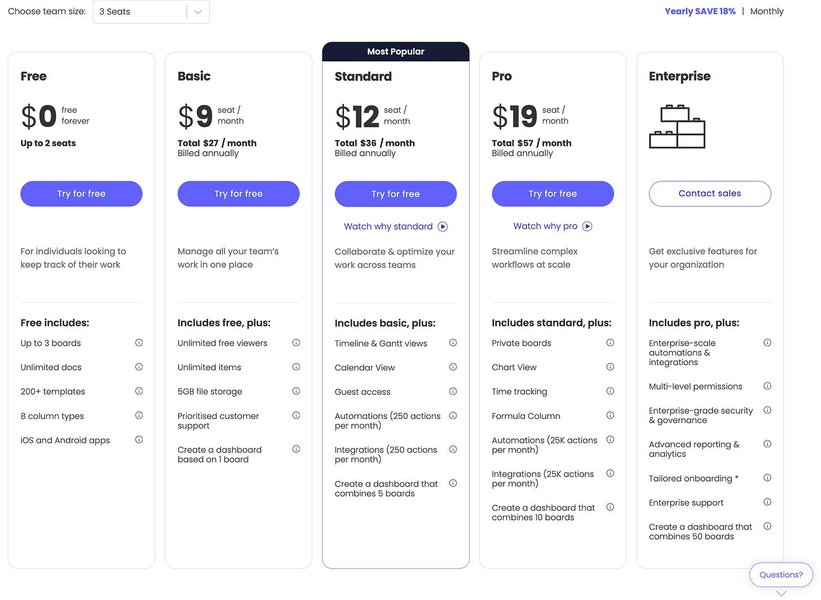Contact sales for Enterprise plan
The height and width of the screenshot is (600, 821).
point(710,193)
